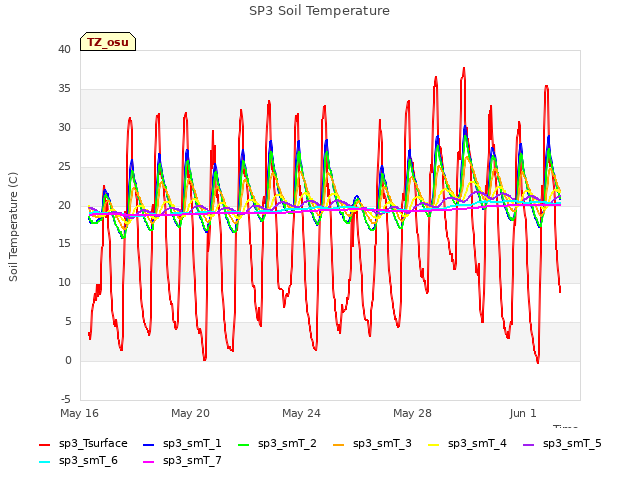Click the TZ_osu annotation label
Viewport: 640px width, 480px height.
pyautogui.click(x=108, y=42)
